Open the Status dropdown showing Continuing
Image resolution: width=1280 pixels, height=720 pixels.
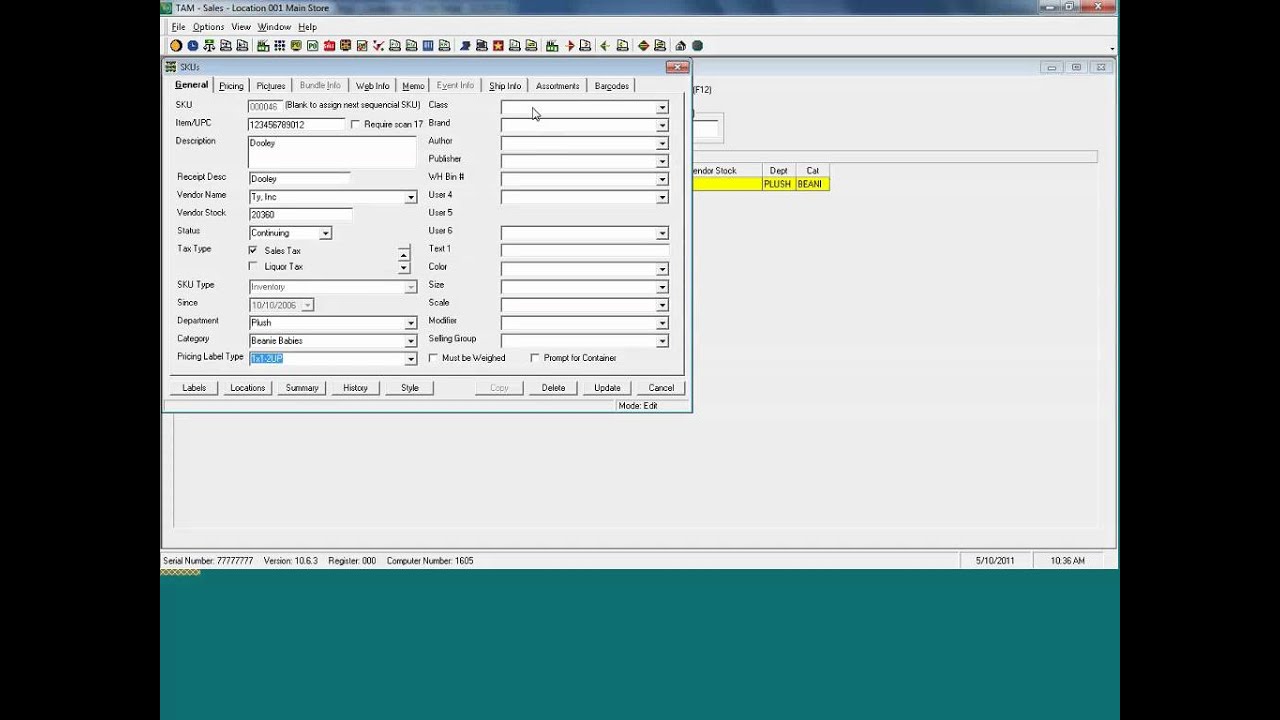325,233
